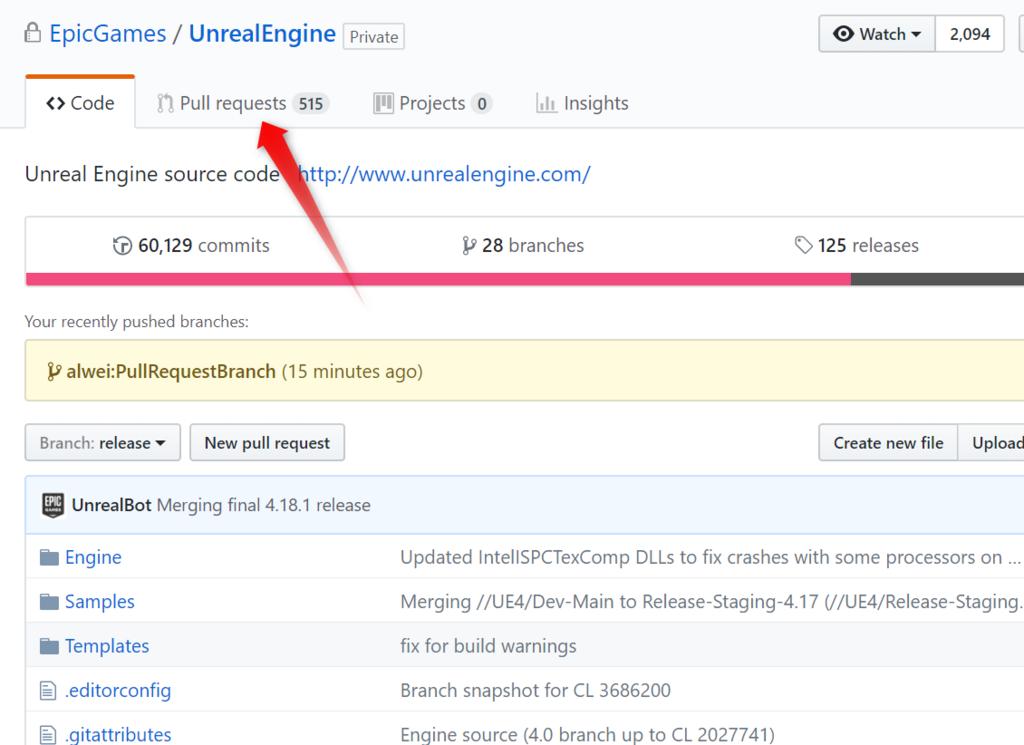Open the .editorconfig file
This screenshot has width=1024, height=745.
pyautogui.click(x=118, y=690)
